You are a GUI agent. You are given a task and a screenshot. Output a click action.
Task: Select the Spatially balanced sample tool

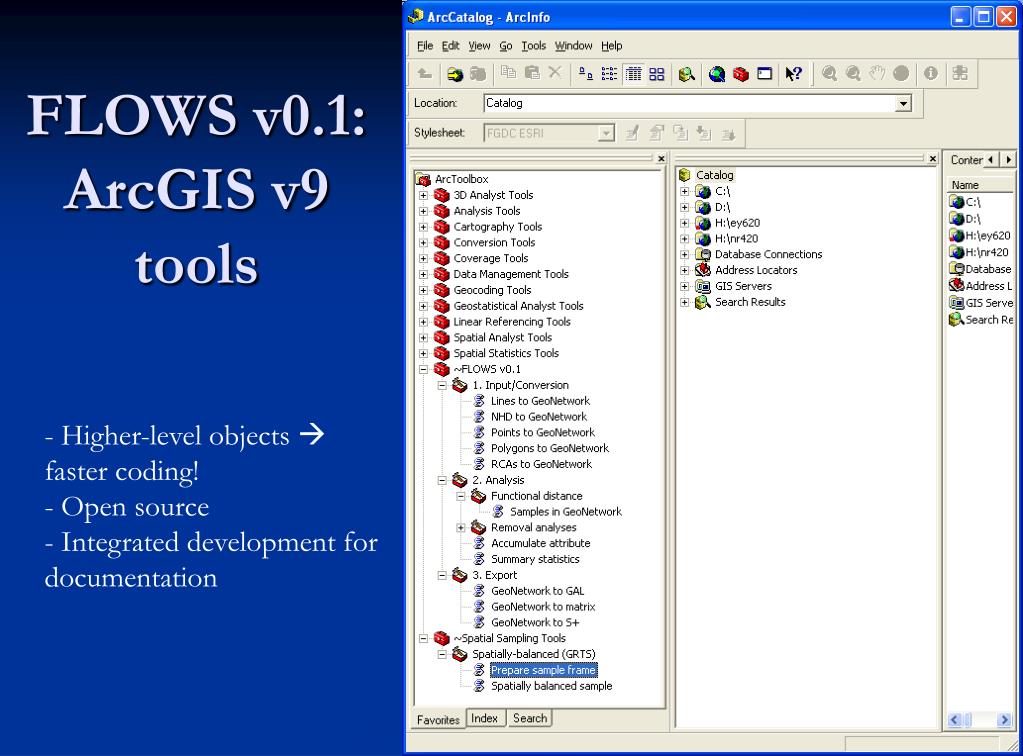click(551, 686)
